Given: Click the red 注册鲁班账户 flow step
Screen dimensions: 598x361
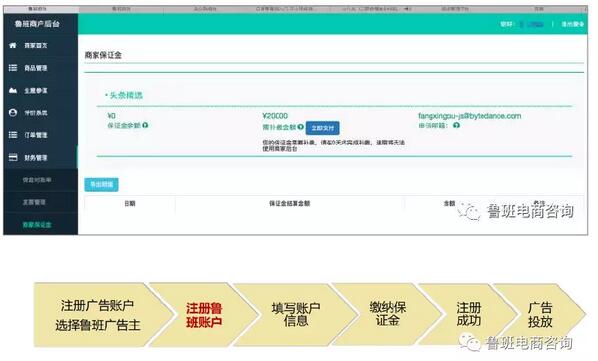Looking at the screenshot, I should coord(204,315).
